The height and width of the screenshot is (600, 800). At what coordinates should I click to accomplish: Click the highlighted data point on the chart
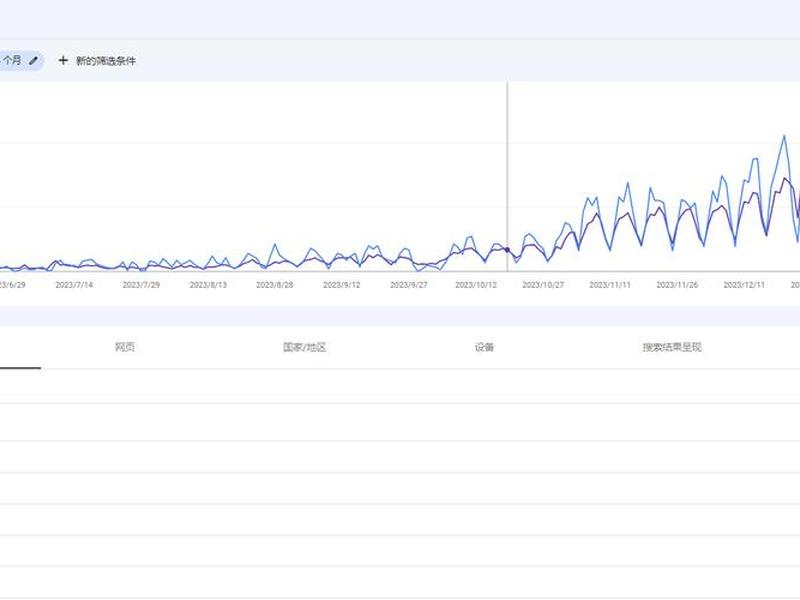coord(507,249)
